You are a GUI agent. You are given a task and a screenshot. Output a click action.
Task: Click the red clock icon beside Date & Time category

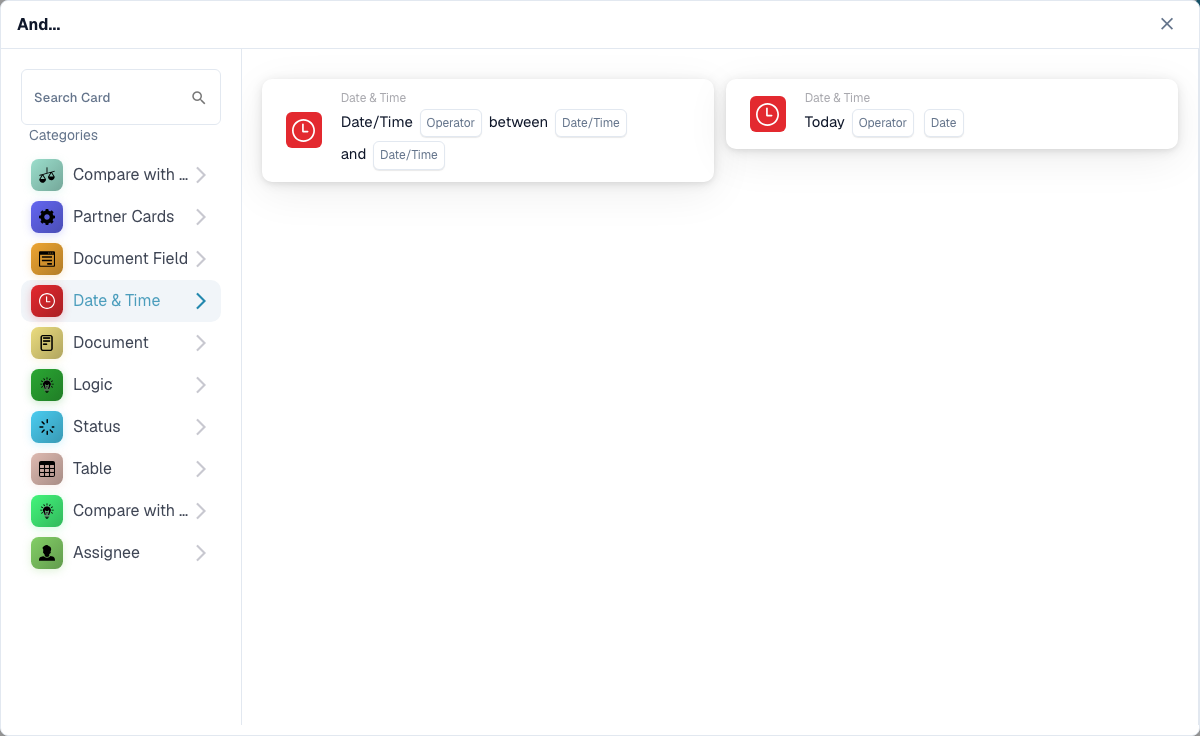(47, 301)
